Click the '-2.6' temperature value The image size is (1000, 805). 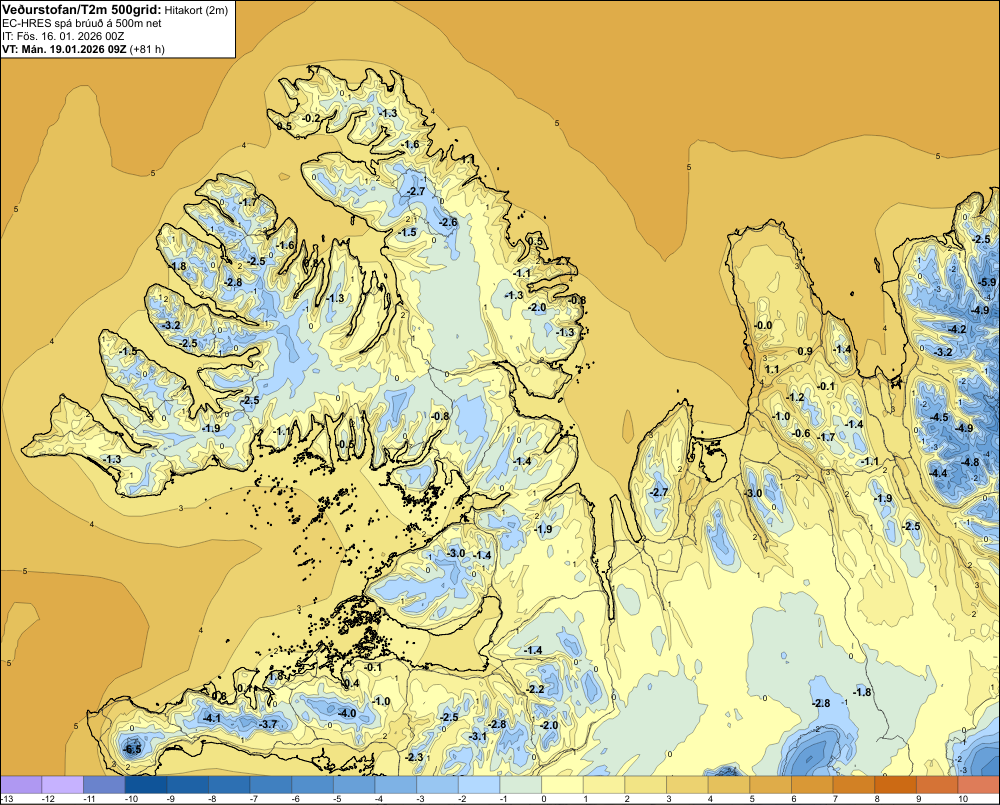click(x=448, y=222)
